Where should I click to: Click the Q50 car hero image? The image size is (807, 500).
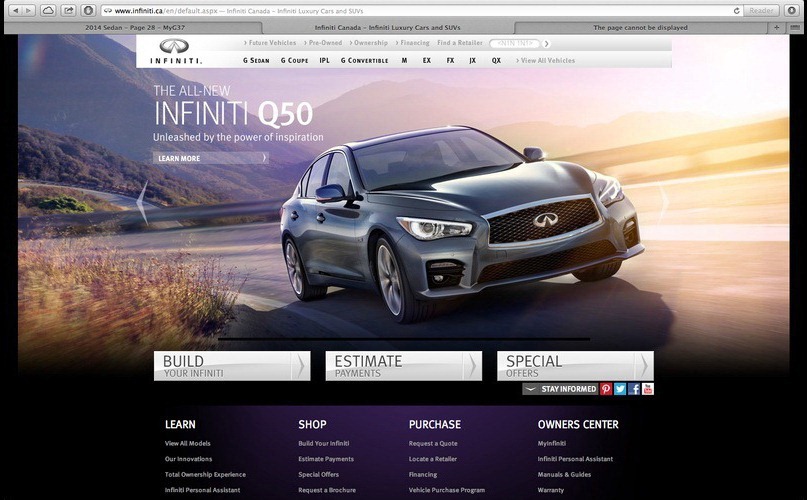click(x=462, y=224)
